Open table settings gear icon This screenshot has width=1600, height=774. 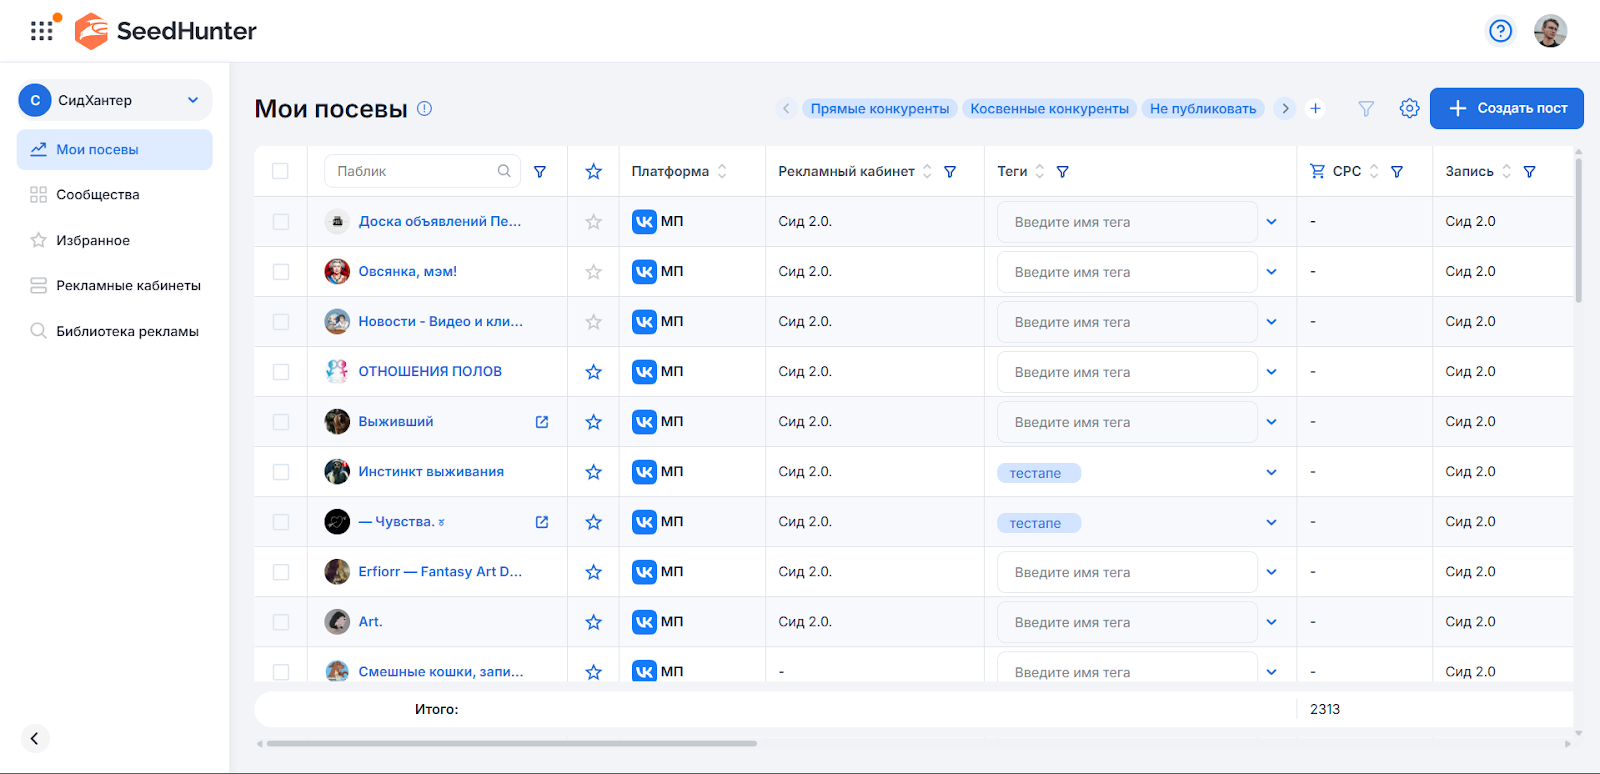(1409, 108)
